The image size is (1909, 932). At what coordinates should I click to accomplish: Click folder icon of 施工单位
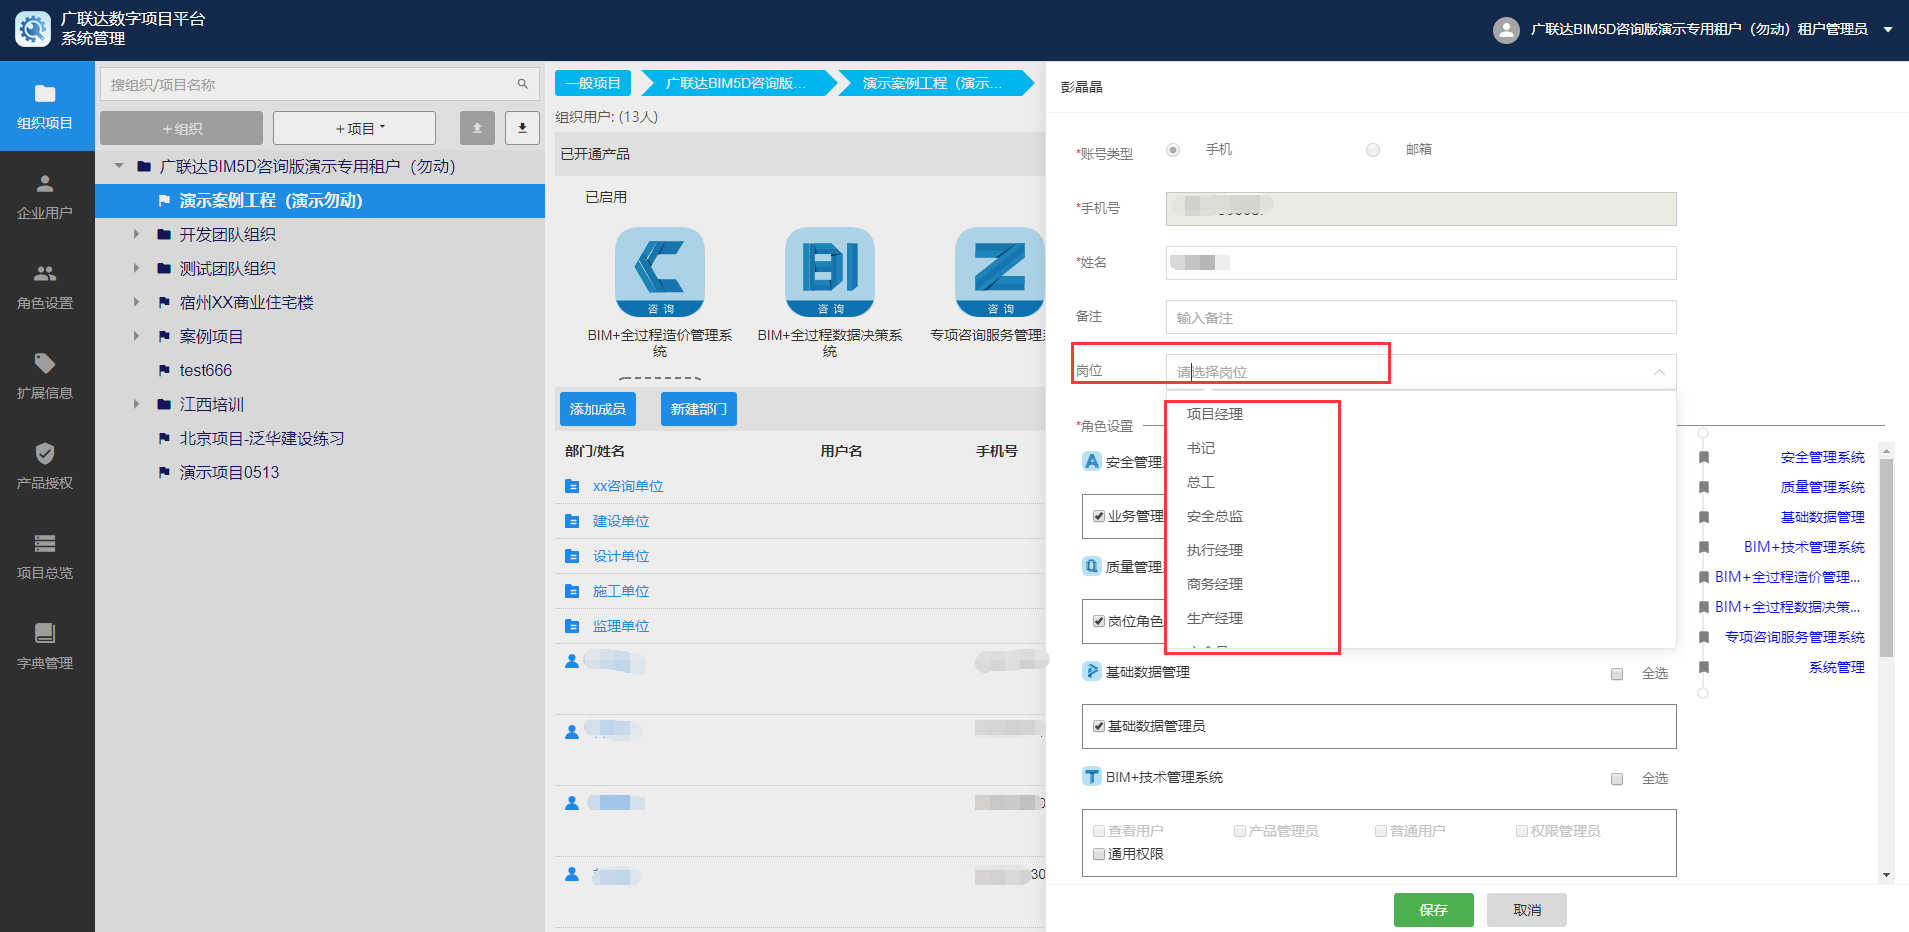click(x=572, y=591)
